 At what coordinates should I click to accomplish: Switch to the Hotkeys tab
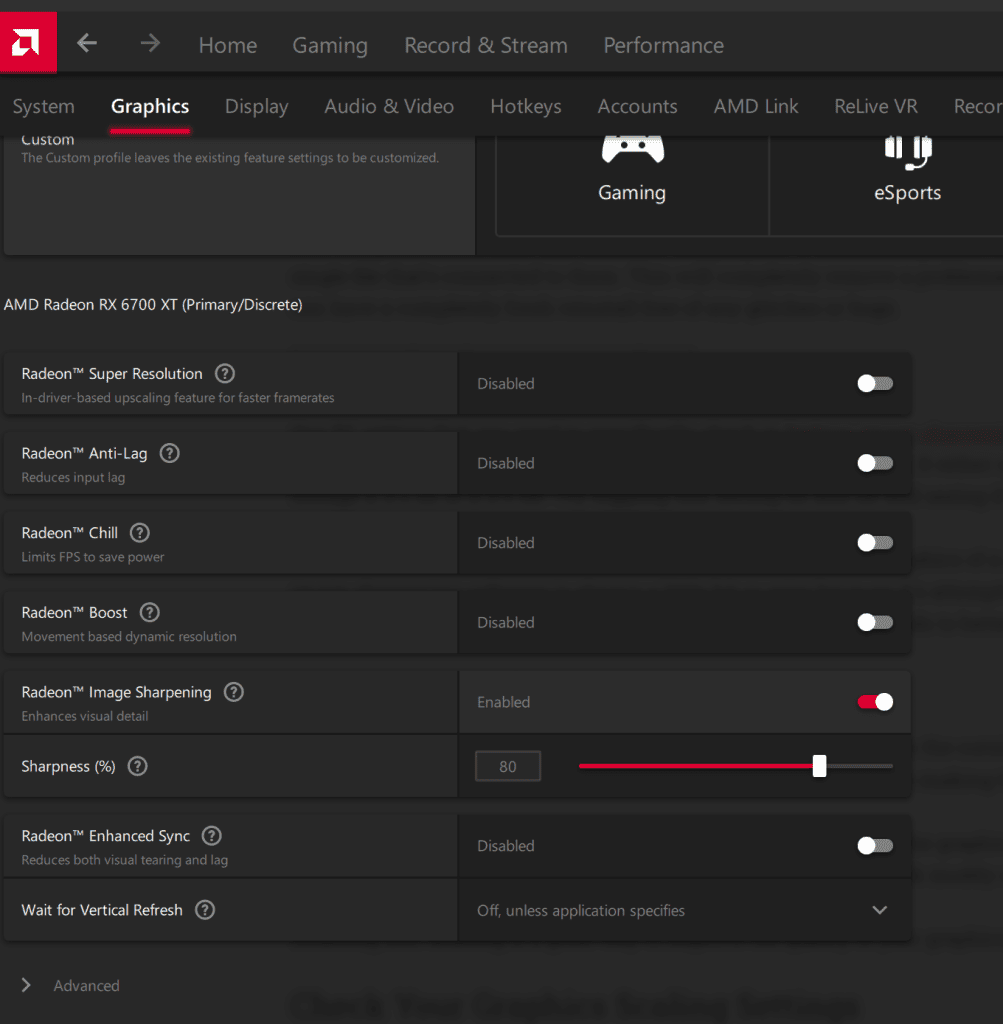click(x=526, y=106)
